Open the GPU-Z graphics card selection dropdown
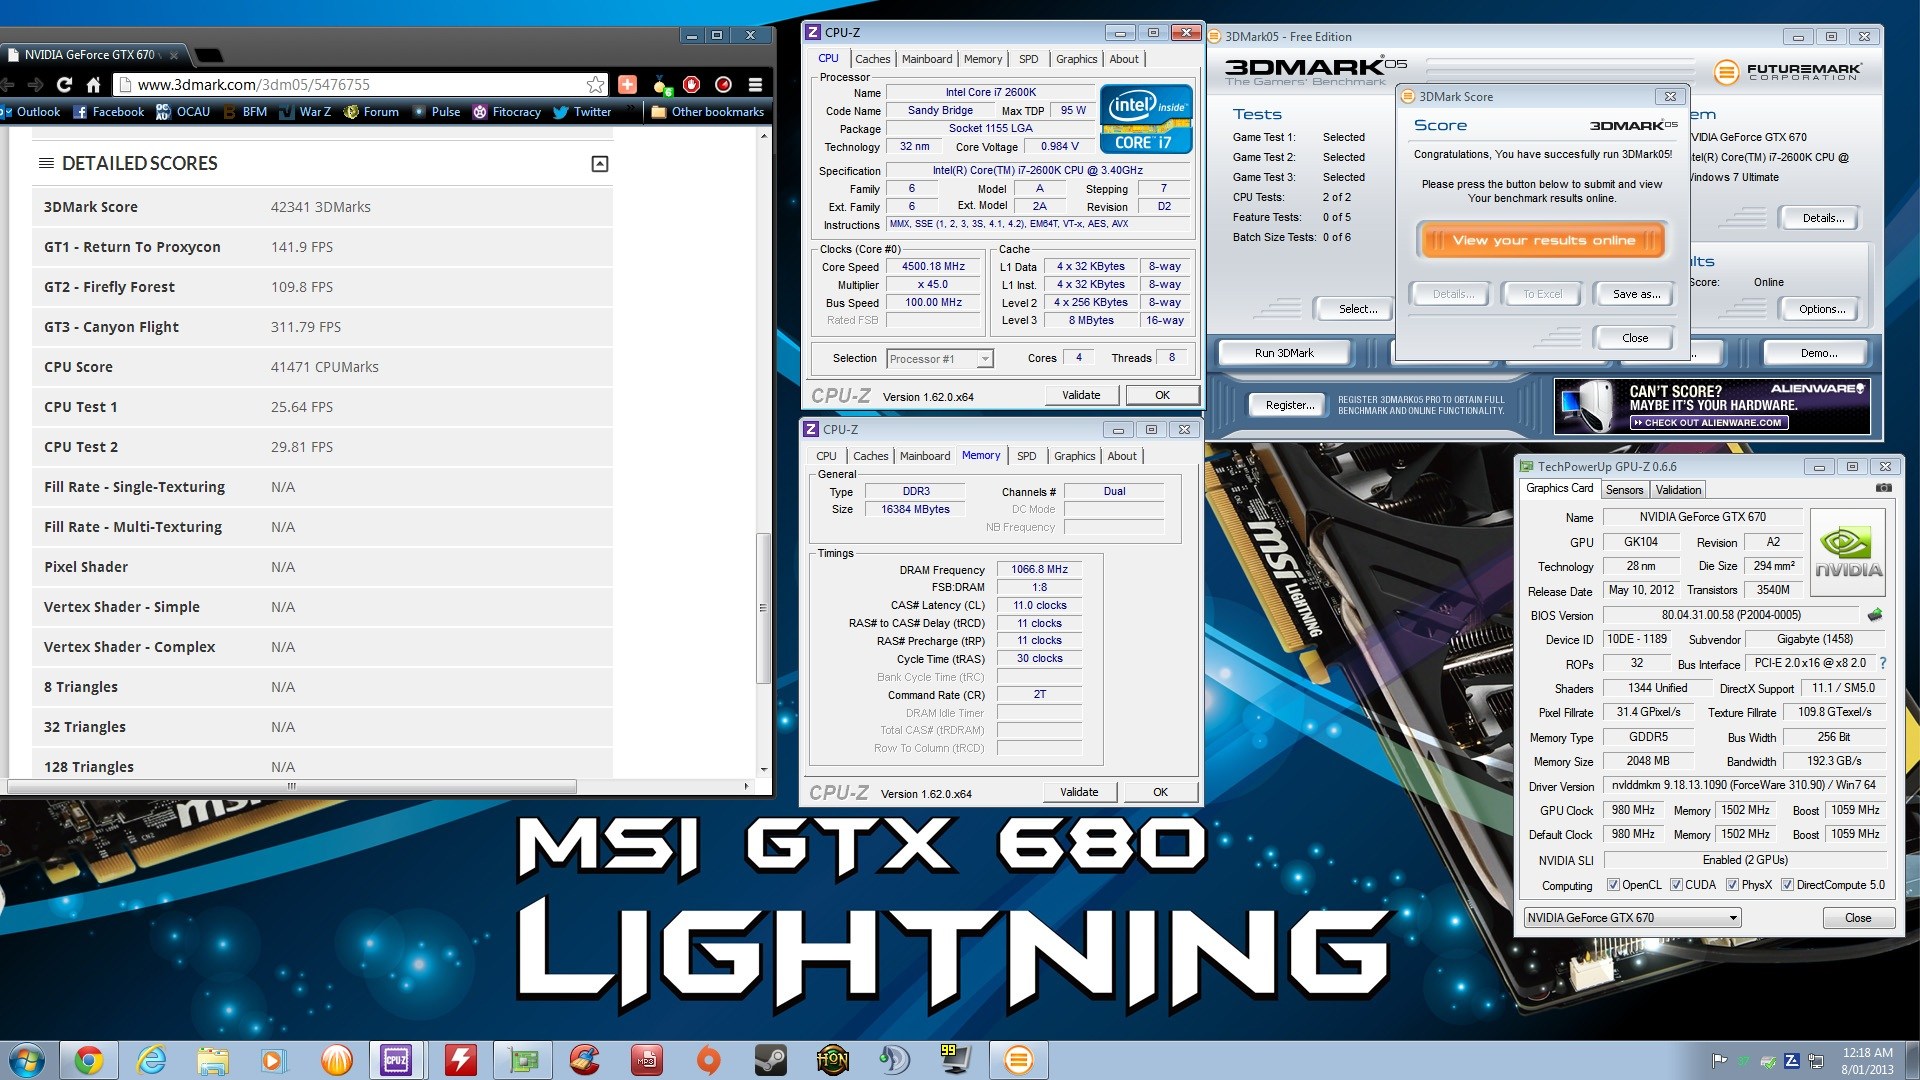The width and height of the screenshot is (1920, 1080). pos(1632,918)
